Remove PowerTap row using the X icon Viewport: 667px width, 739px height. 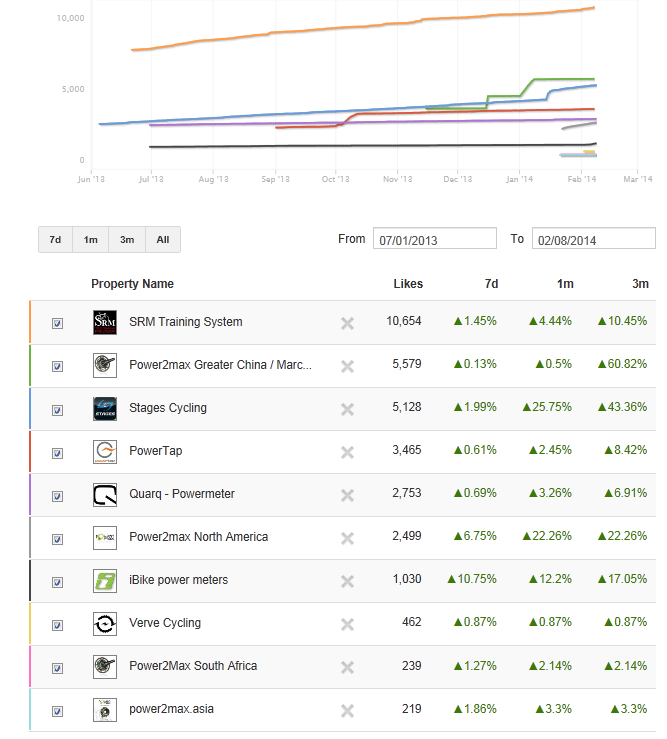coord(347,452)
